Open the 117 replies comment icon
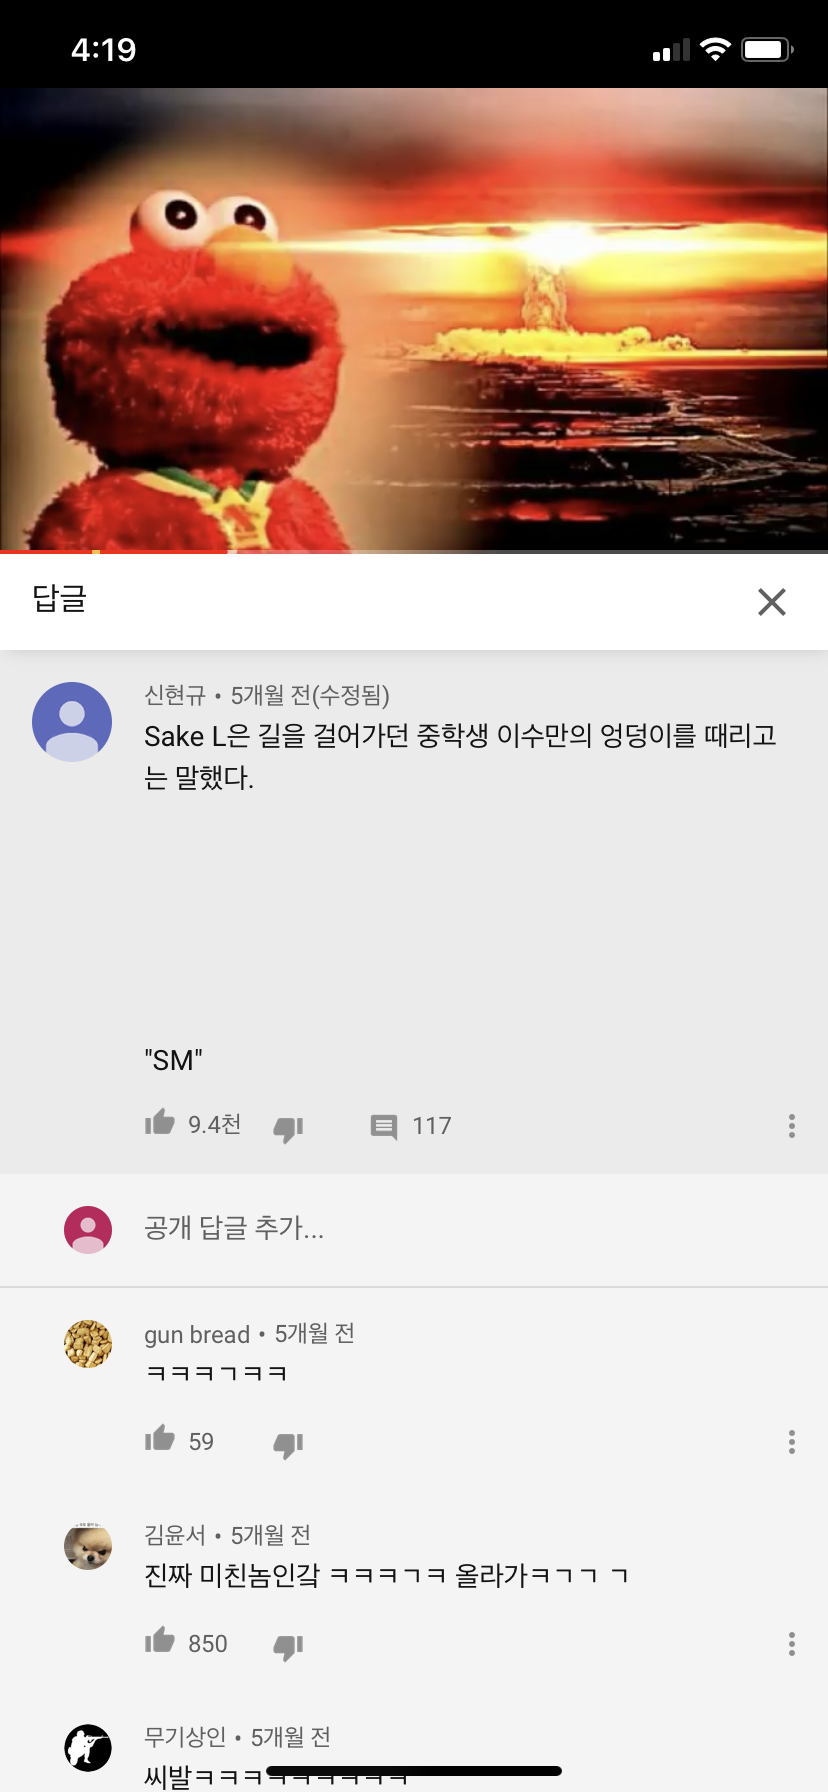This screenshot has height=1792, width=828. coord(384,1127)
